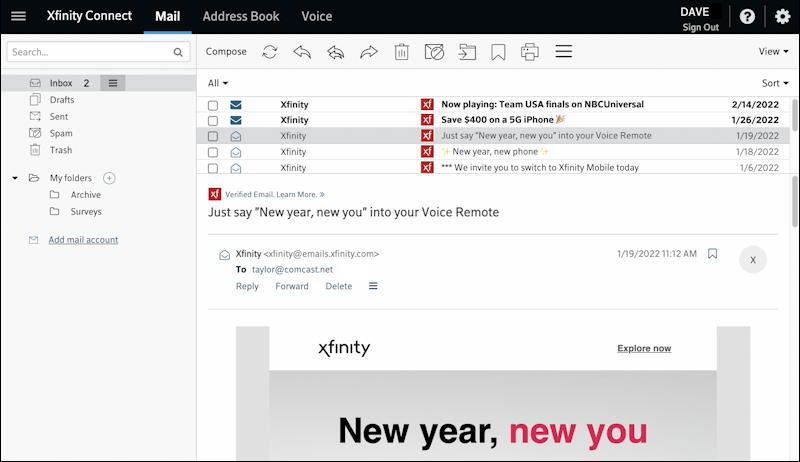Click the Compose button
The height and width of the screenshot is (462, 800).
(226, 52)
